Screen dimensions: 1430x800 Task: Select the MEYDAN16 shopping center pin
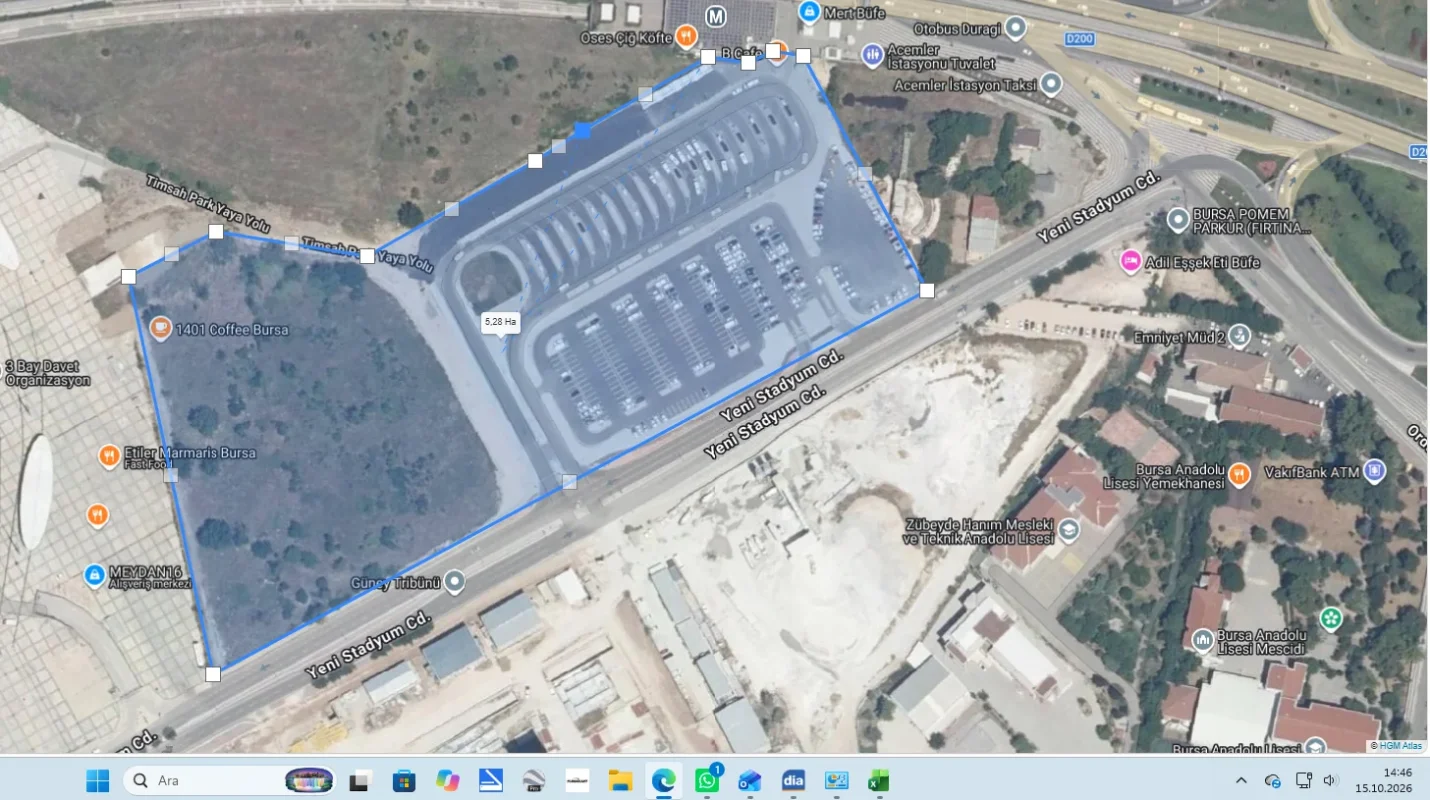click(94, 575)
